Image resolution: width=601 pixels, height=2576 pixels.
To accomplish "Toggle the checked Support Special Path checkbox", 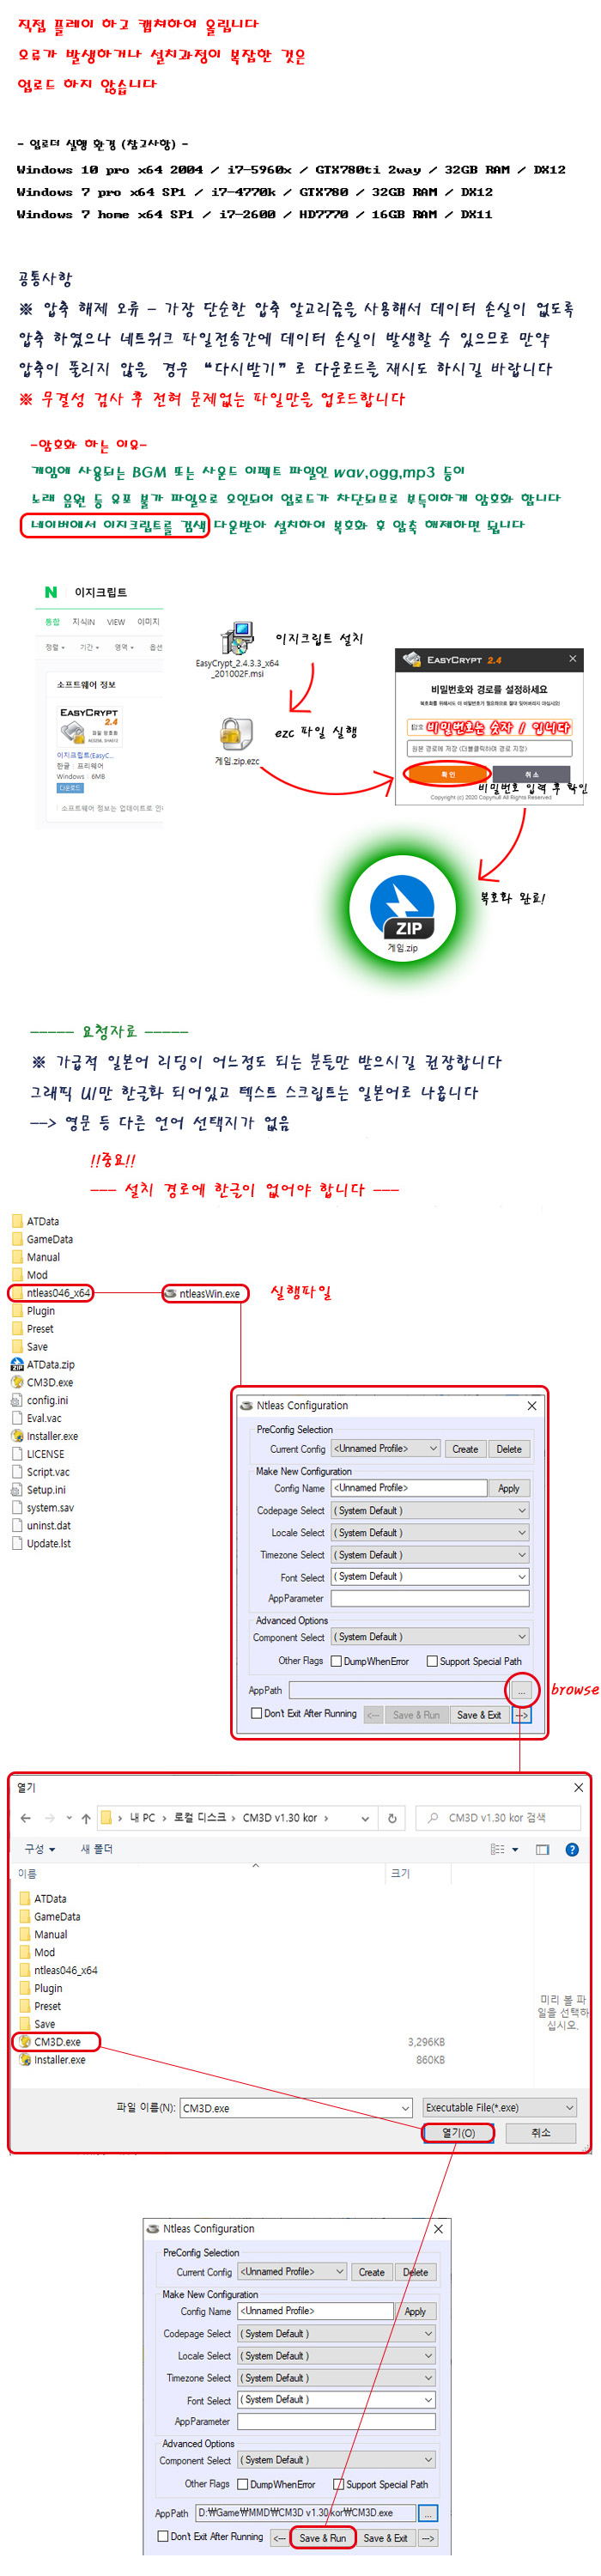I will click(338, 2483).
